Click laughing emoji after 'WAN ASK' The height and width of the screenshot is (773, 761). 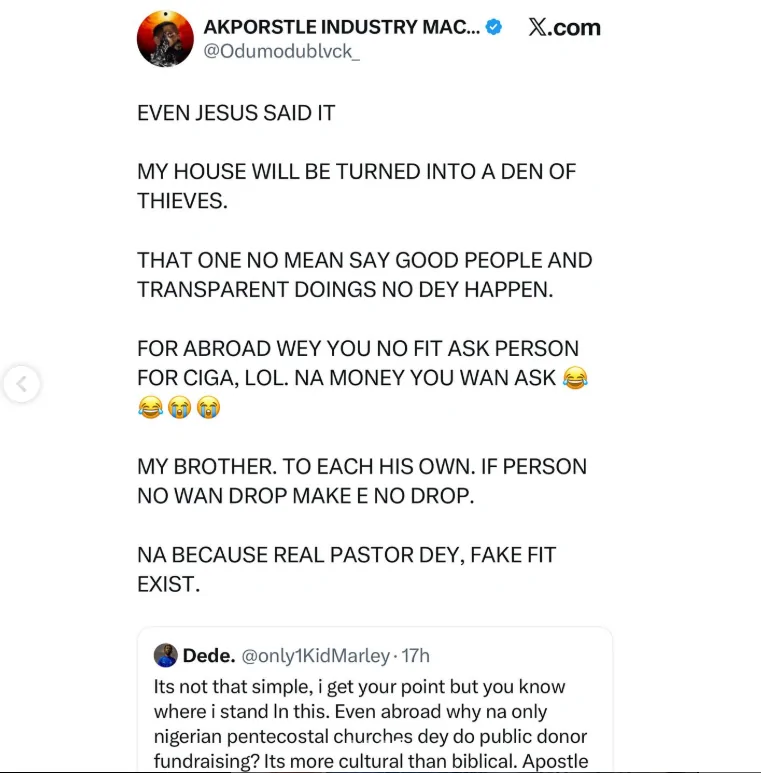(x=575, y=378)
